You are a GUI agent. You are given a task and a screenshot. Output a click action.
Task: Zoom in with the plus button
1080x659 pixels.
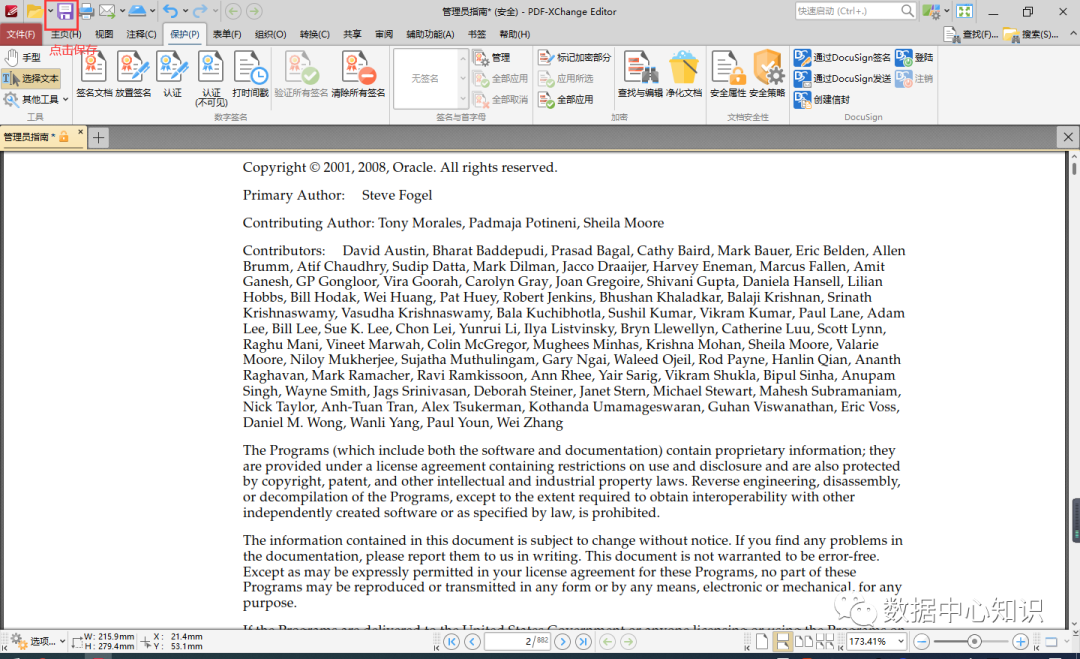pyautogui.click(x=1021, y=642)
